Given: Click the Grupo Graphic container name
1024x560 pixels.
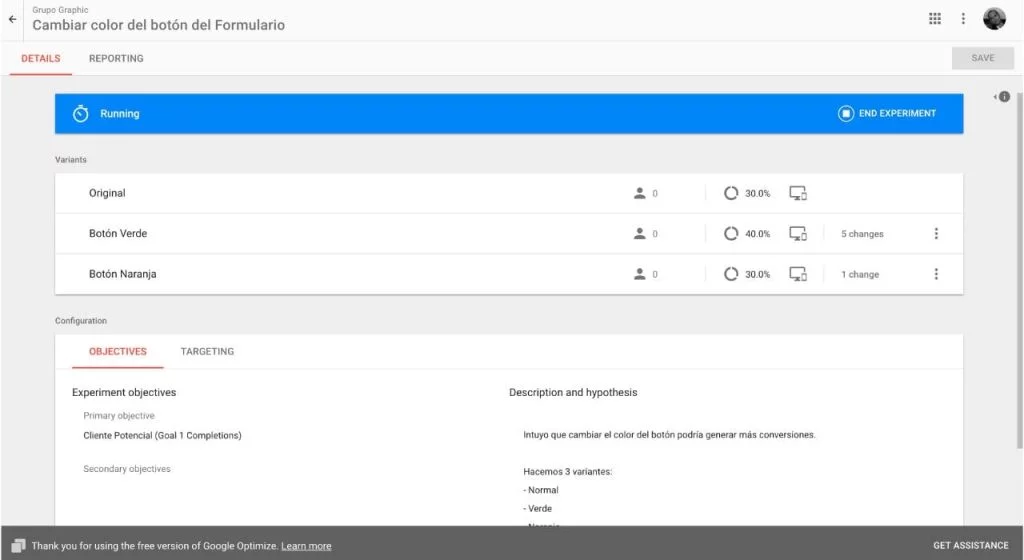Looking at the screenshot, I should [60, 10].
